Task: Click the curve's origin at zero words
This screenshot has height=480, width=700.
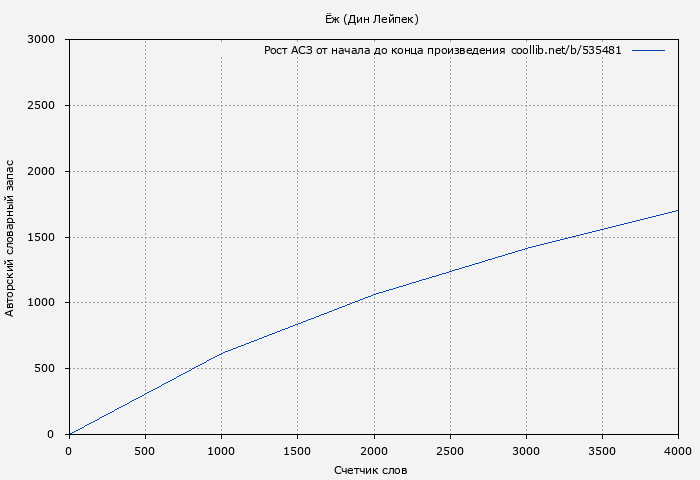Action: pos(69,434)
